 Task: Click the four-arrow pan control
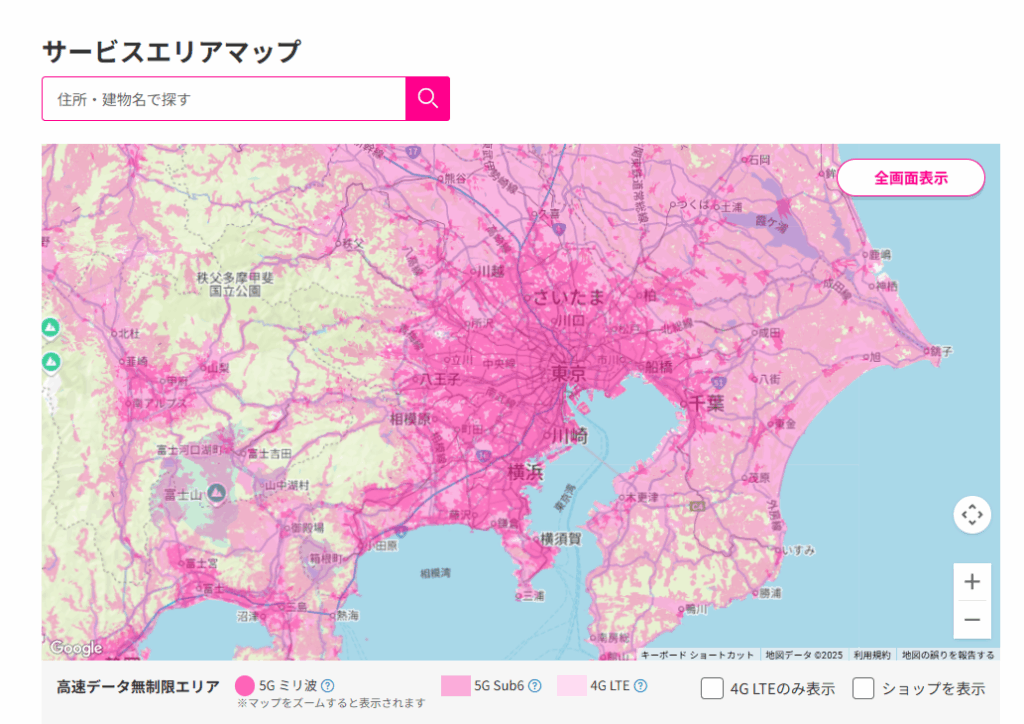tap(971, 514)
